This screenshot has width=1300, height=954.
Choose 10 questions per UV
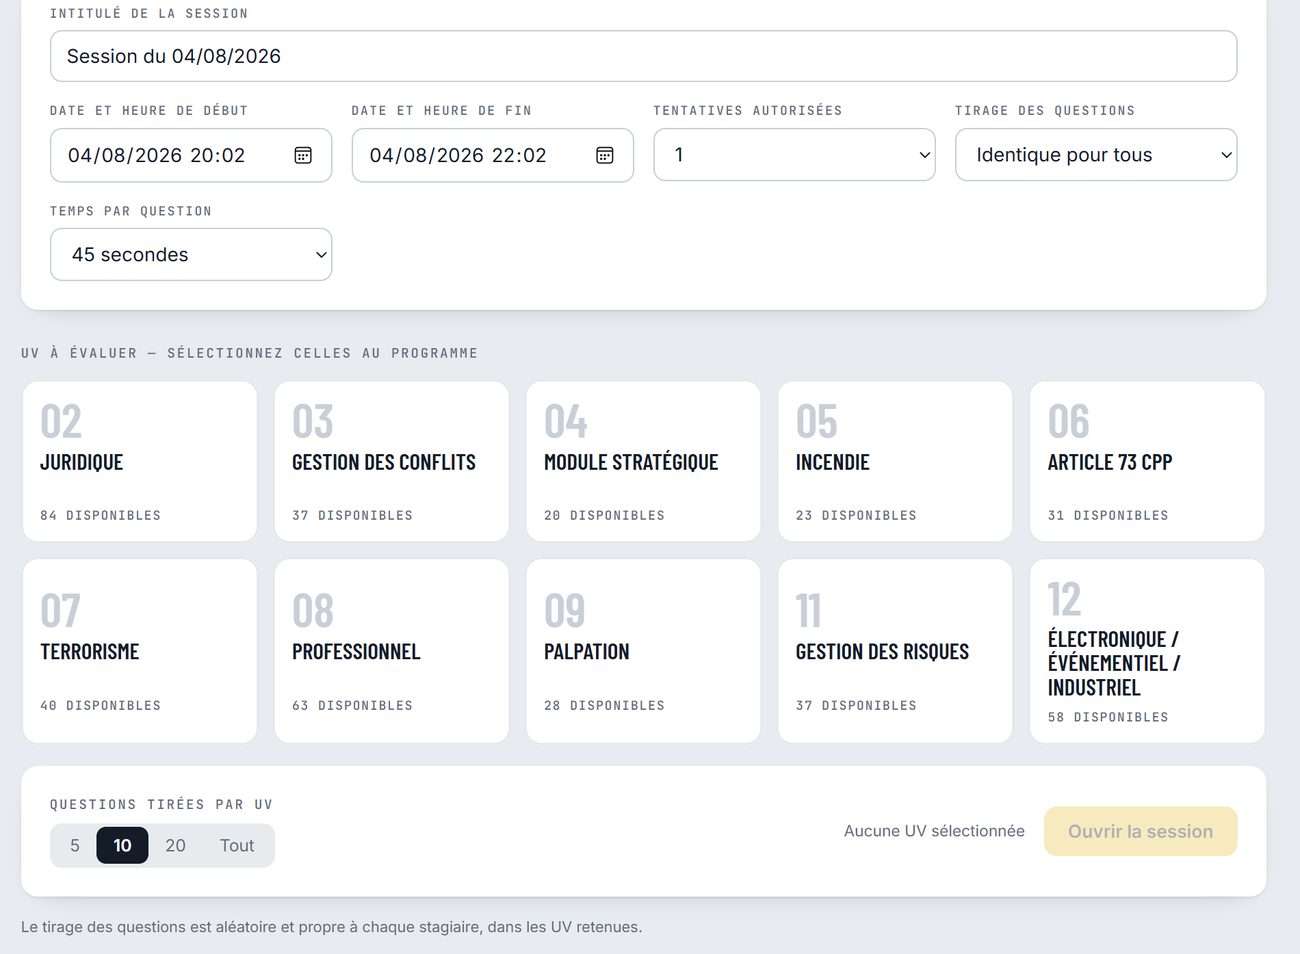pyautogui.click(x=122, y=846)
